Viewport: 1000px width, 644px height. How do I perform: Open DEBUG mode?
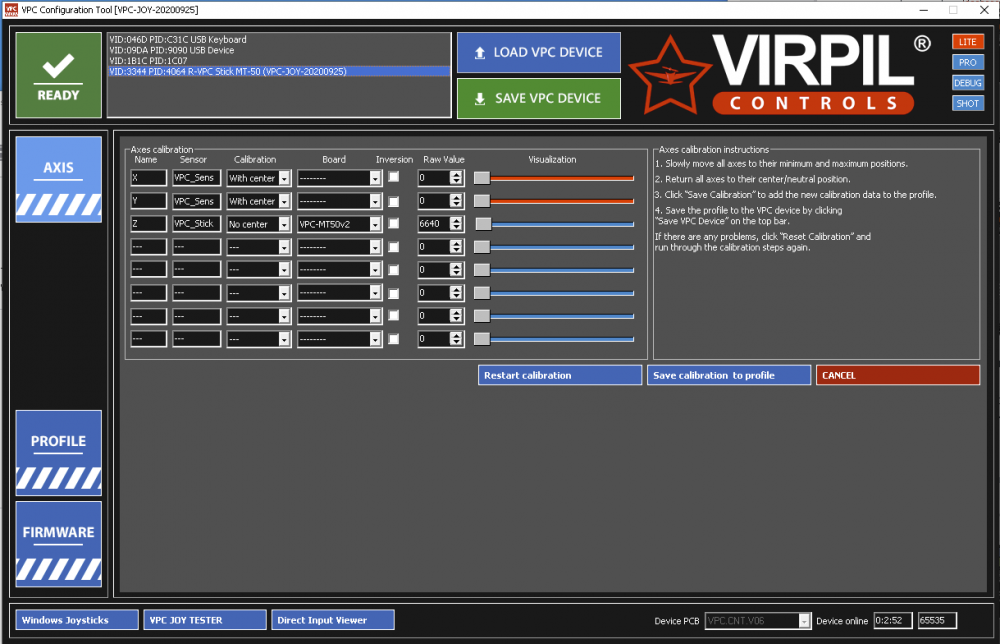(967, 83)
